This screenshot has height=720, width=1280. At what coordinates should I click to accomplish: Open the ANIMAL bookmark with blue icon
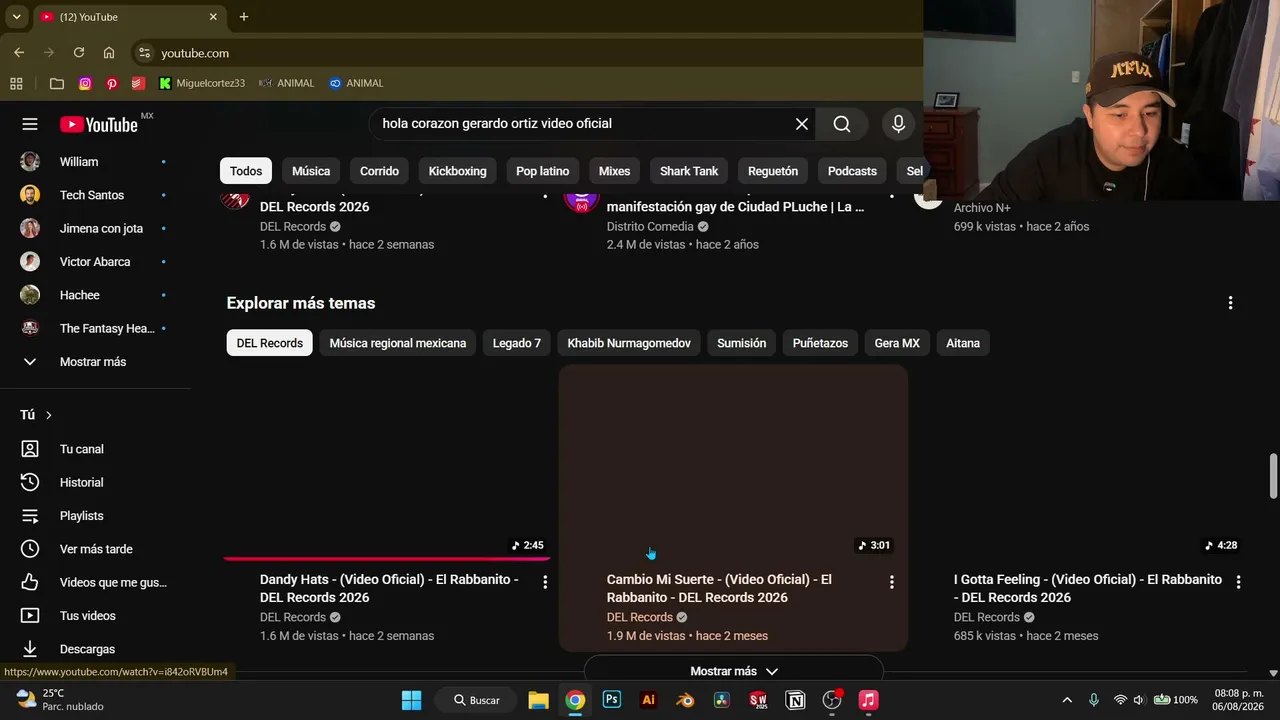tap(357, 83)
